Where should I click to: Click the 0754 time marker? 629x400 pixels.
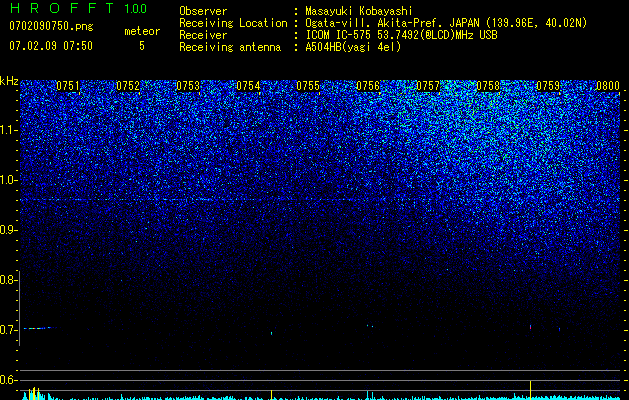pyautogui.click(x=248, y=85)
